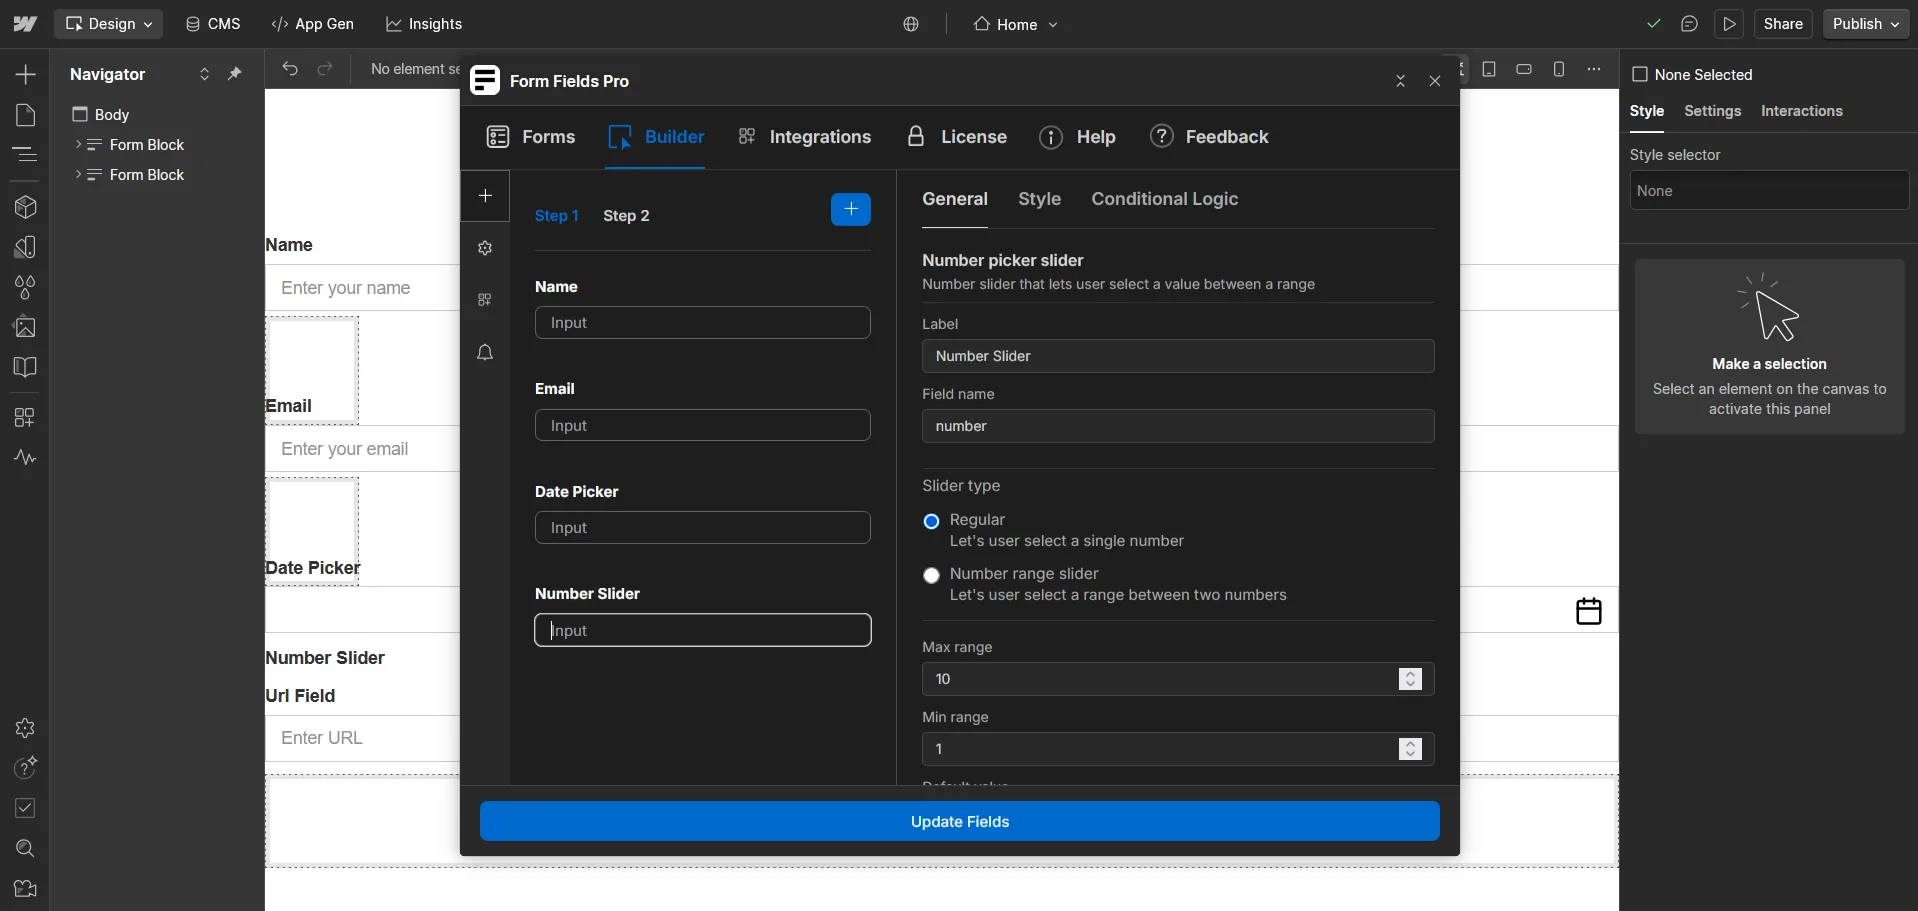The width and height of the screenshot is (1918, 911).
Task: Open the Activity pulse icon
Action: pos(25,457)
